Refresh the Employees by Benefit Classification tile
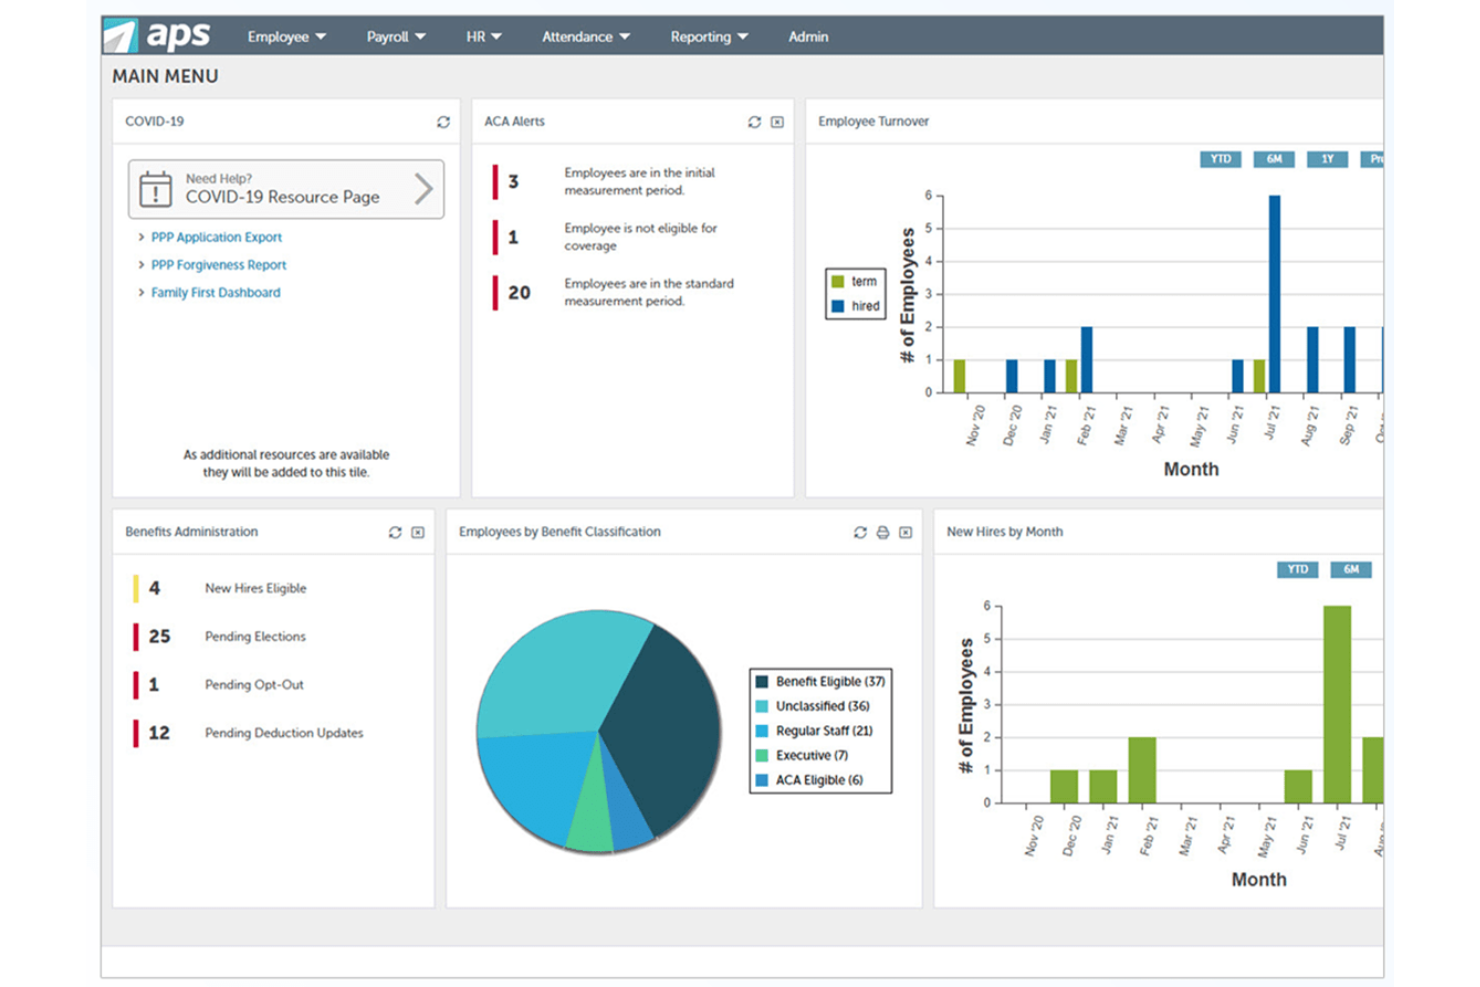Viewport: 1480px width, 987px height. [859, 532]
